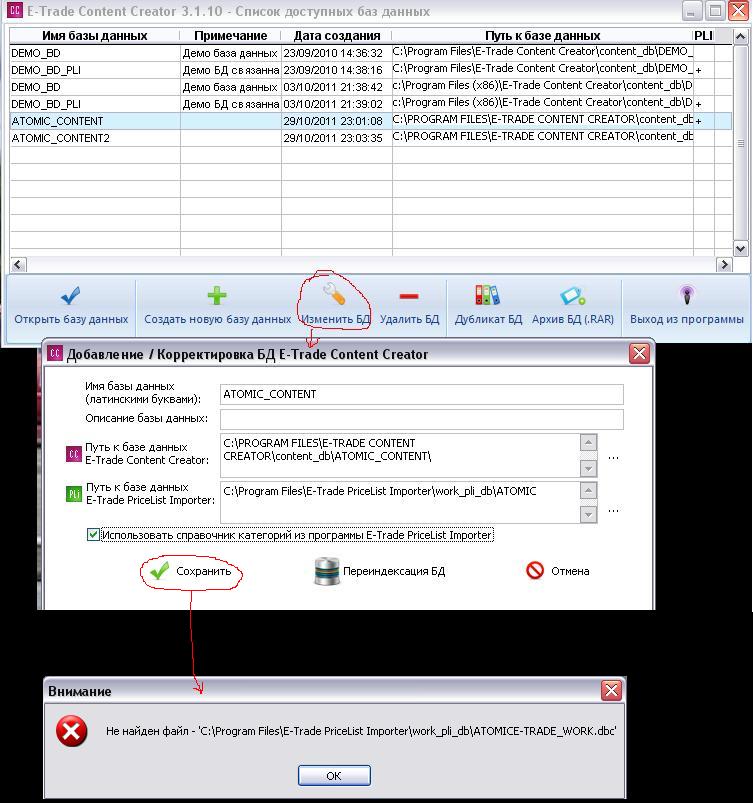Click the Удалить БД label
Viewport: 753px width, 803px height.
(x=409, y=319)
